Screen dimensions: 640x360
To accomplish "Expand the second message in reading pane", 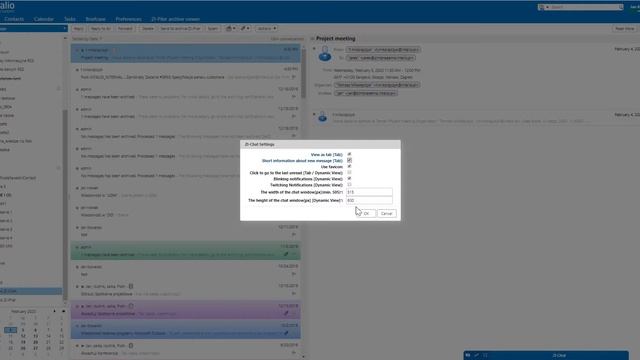I will tap(314, 114).
